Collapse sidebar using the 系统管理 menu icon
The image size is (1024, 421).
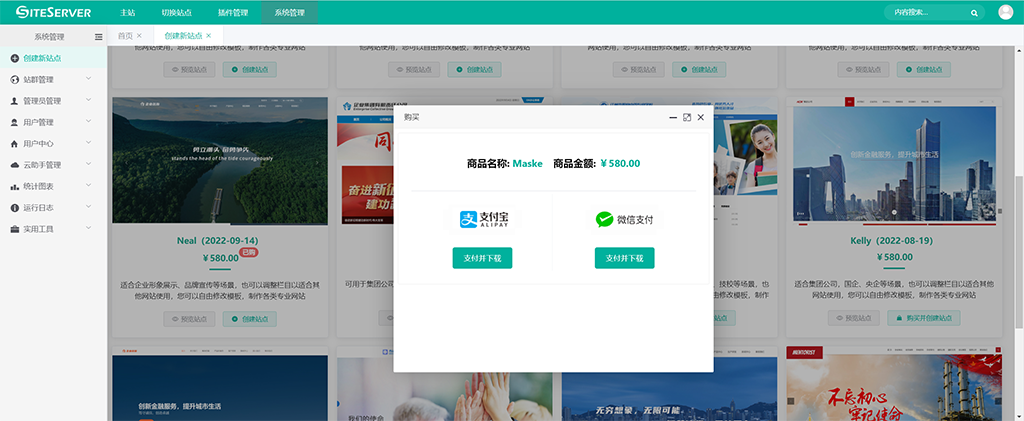click(x=98, y=36)
